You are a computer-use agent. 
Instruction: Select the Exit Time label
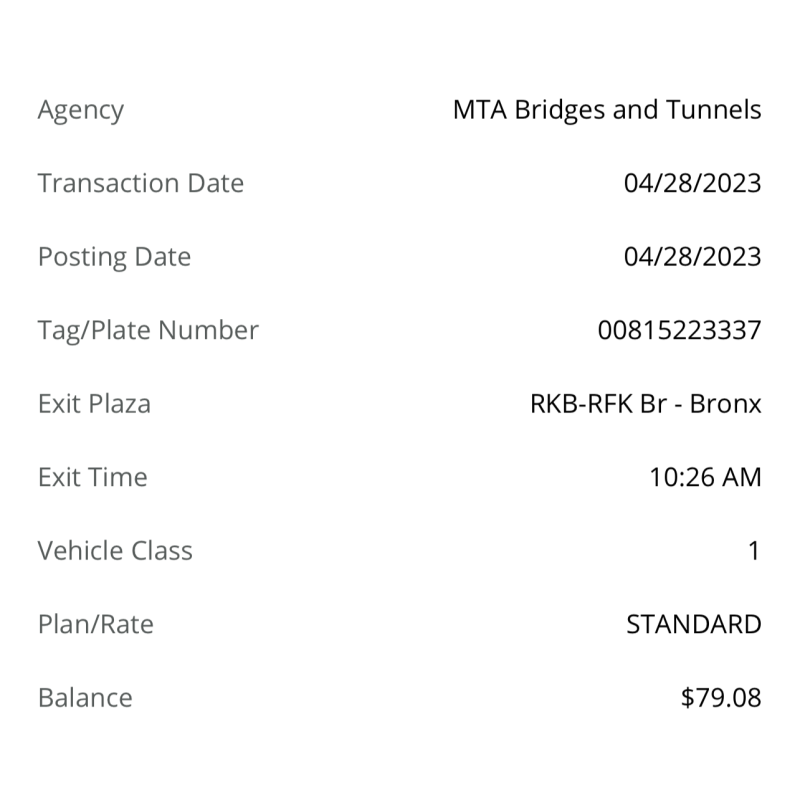(x=93, y=477)
